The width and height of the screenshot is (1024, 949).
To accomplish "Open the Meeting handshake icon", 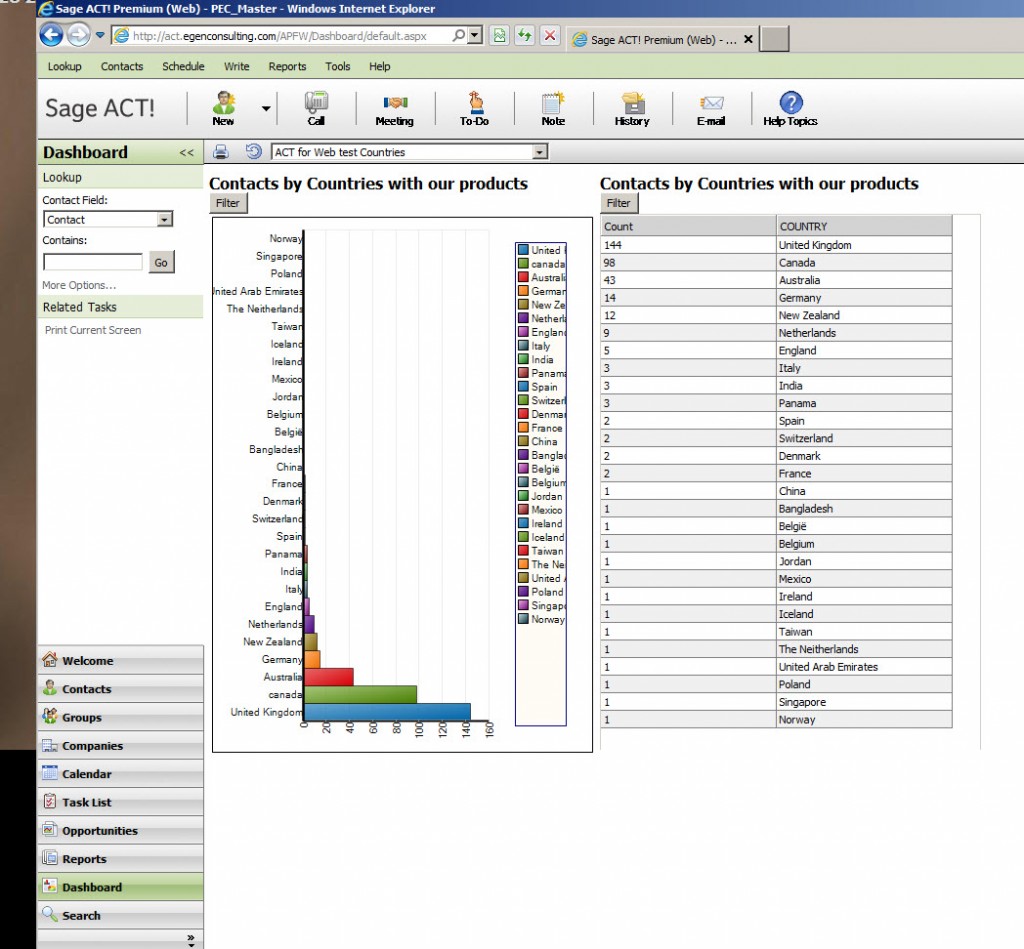I will tap(395, 103).
